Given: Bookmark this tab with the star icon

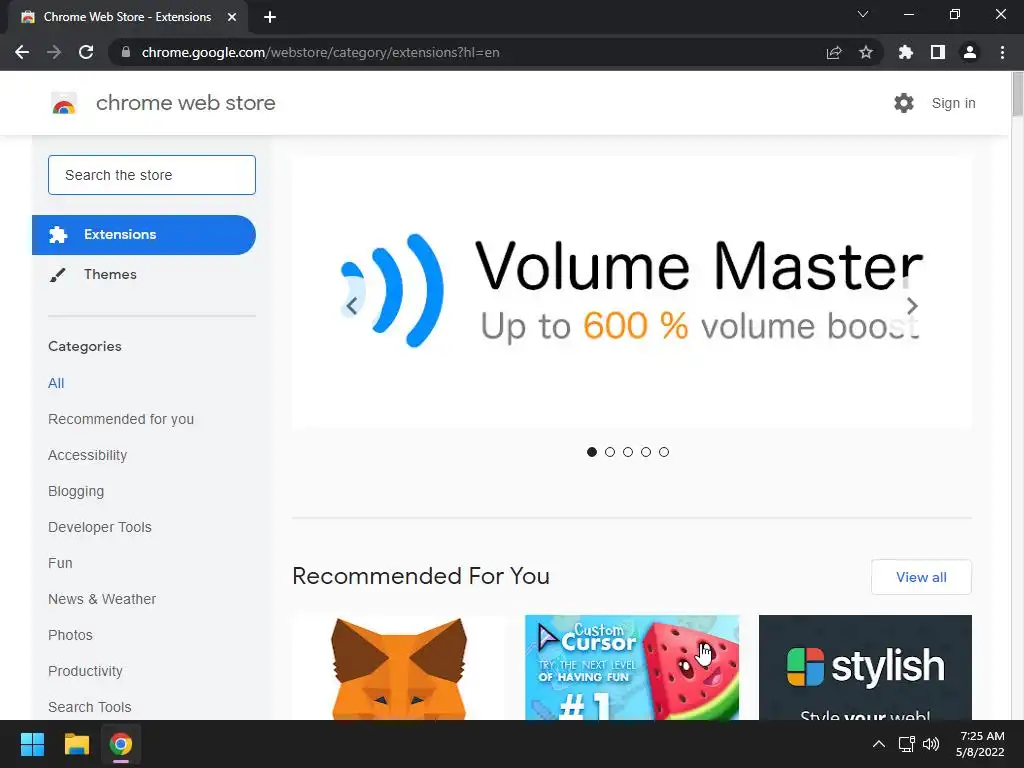Looking at the screenshot, I should point(866,52).
